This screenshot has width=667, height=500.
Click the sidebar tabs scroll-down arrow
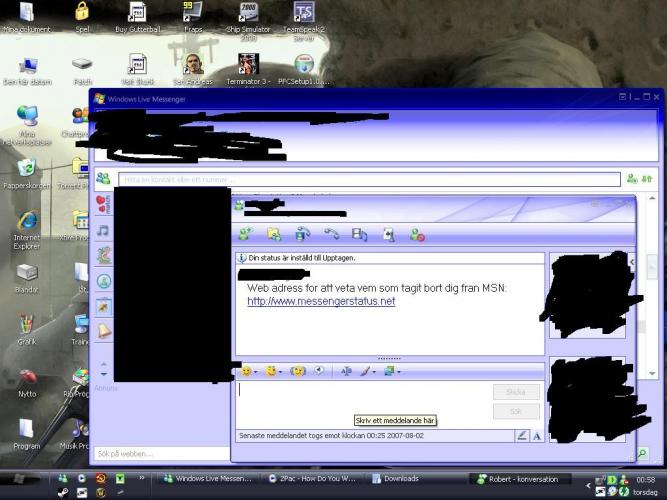point(104,374)
